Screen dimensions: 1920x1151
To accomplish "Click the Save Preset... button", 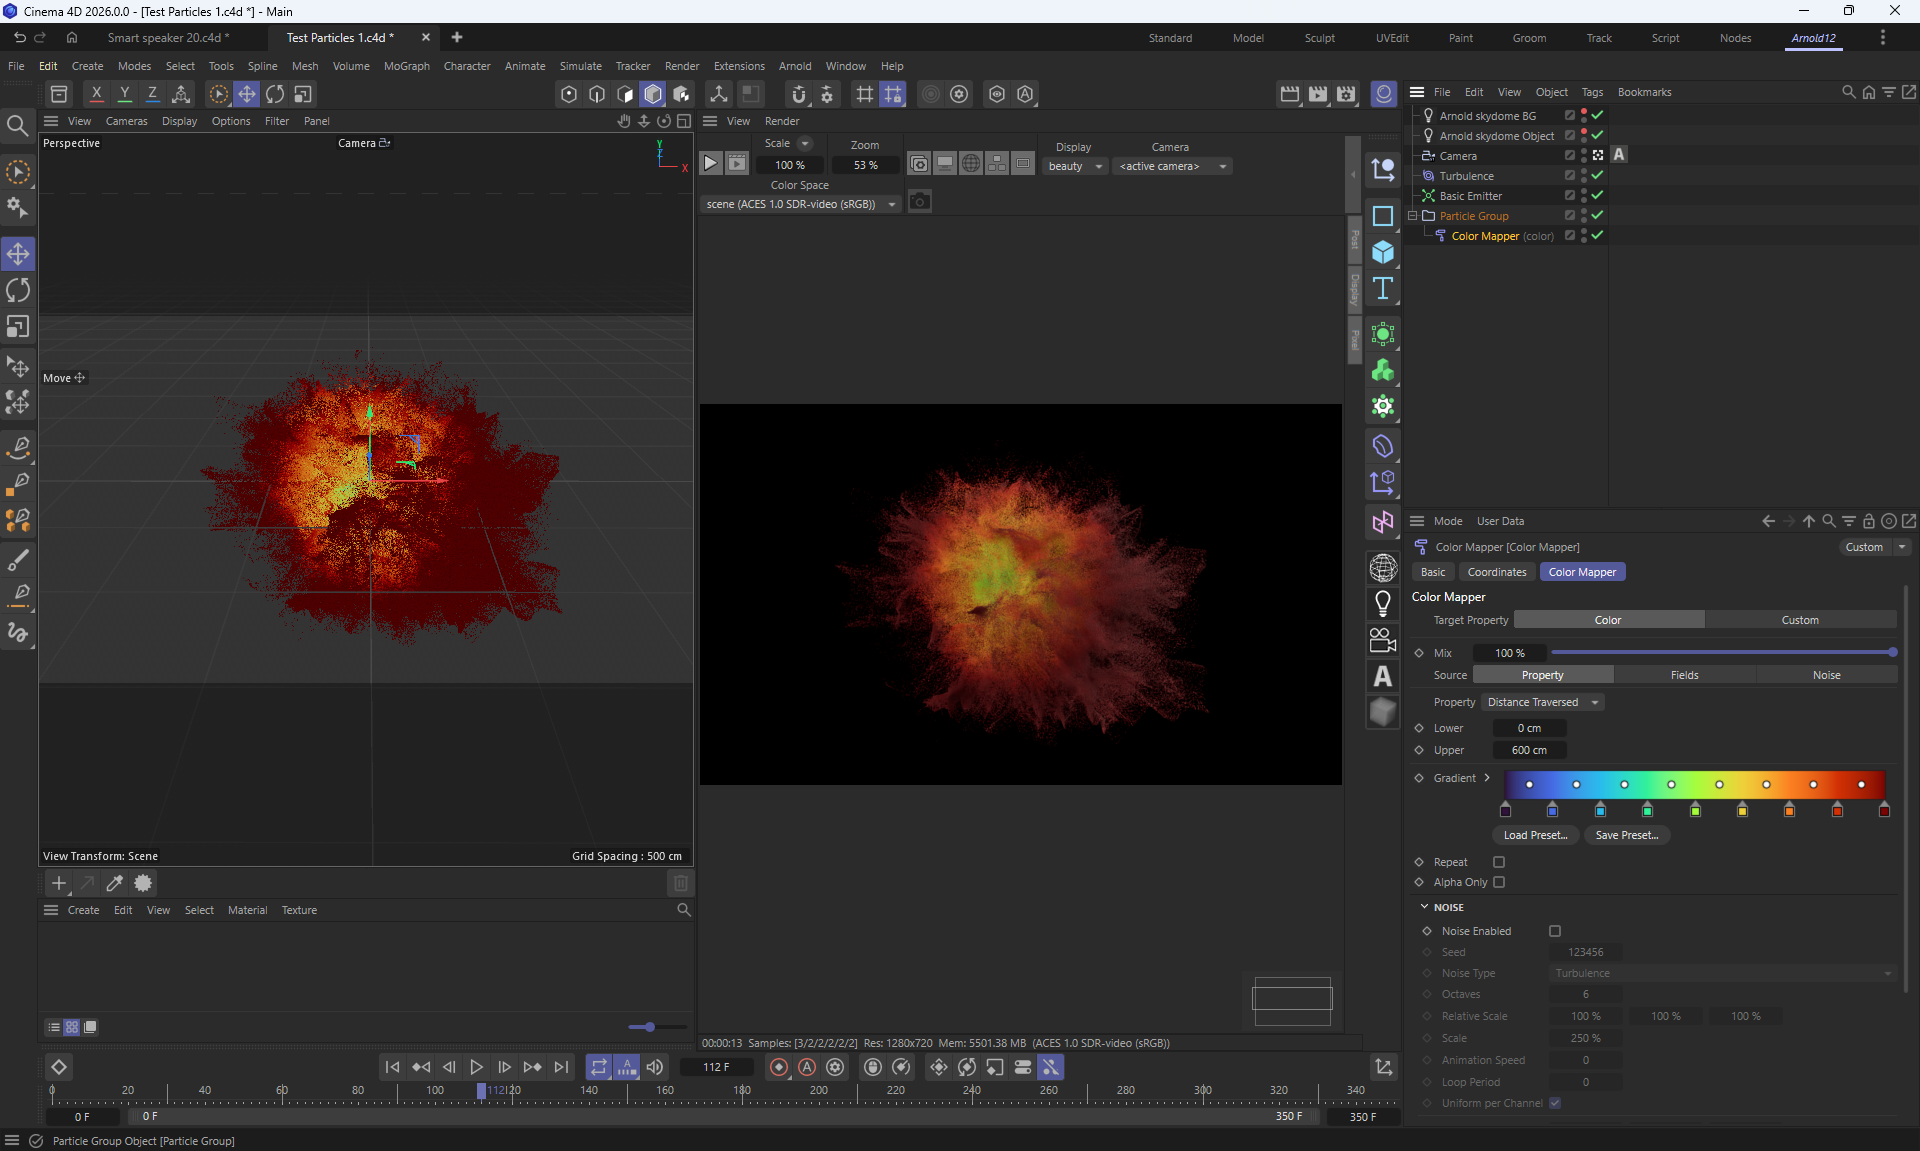I will 1626,835.
